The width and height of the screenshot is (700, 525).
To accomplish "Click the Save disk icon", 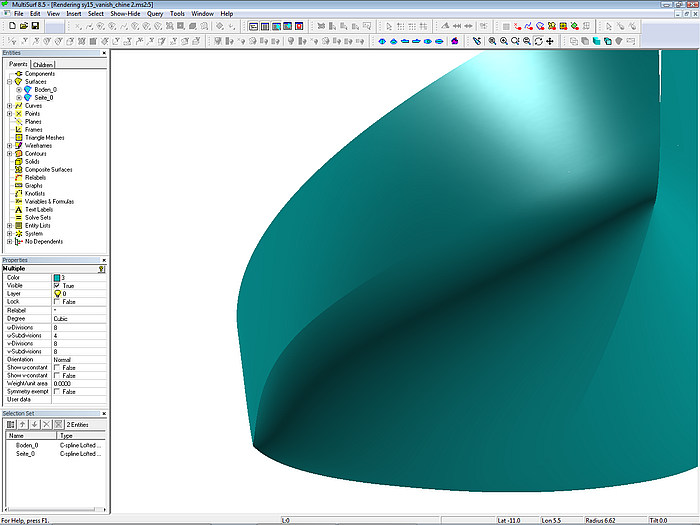I will (x=35, y=26).
